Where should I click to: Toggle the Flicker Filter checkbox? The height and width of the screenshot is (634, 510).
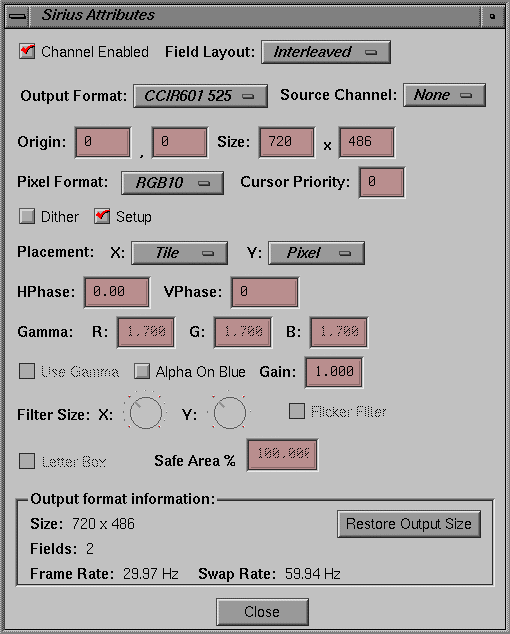[x=297, y=411]
